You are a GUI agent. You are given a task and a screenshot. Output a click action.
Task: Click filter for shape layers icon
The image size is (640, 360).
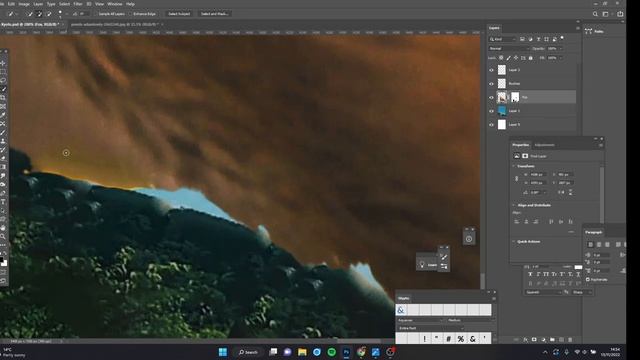point(546,39)
